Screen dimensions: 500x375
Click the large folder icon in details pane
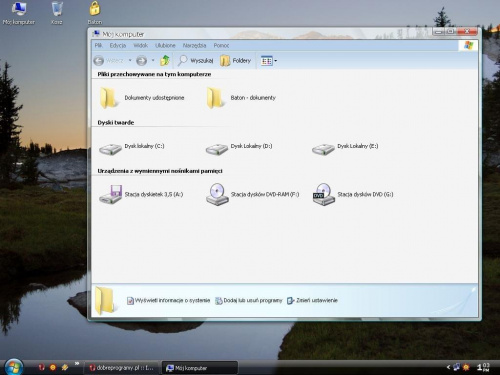(x=105, y=300)
